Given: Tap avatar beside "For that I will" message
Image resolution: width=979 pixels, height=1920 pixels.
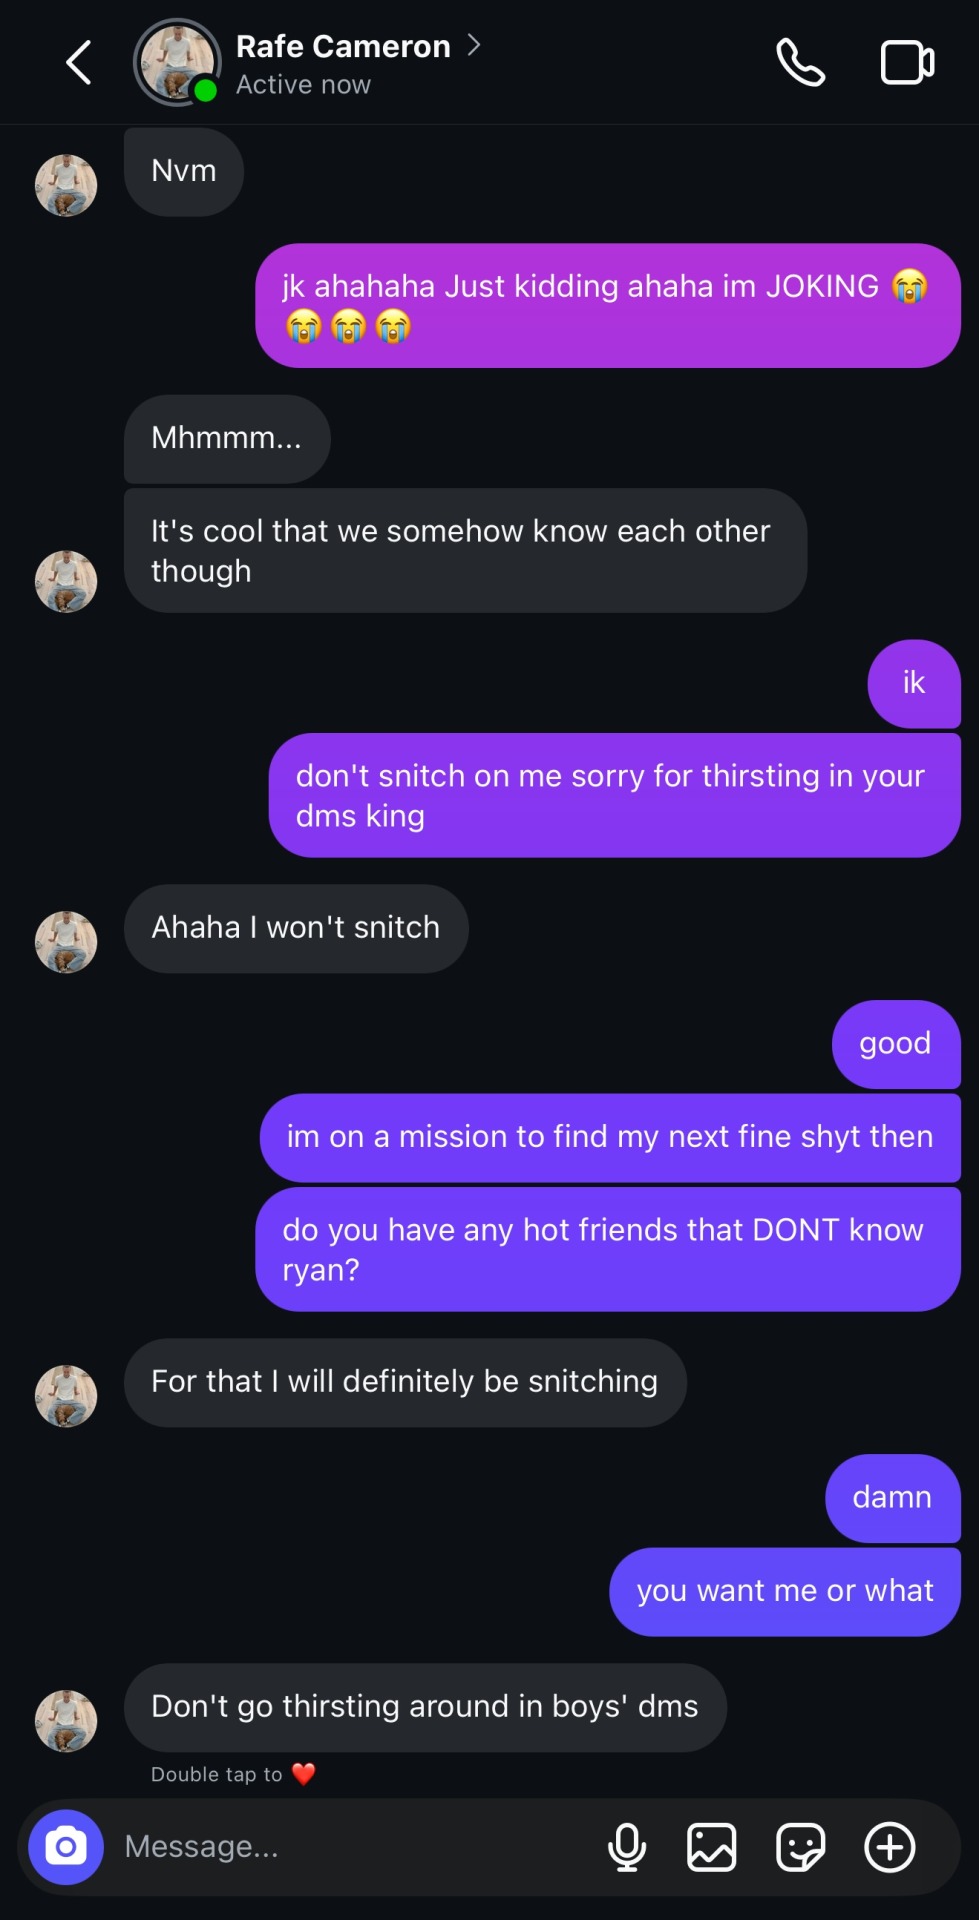Looking at the screenshot, I should click(66, 1395).
